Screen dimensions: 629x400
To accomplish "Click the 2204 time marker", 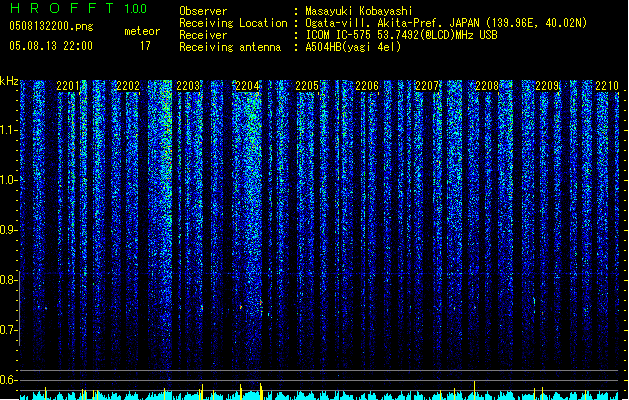I will tap(248, 86).
